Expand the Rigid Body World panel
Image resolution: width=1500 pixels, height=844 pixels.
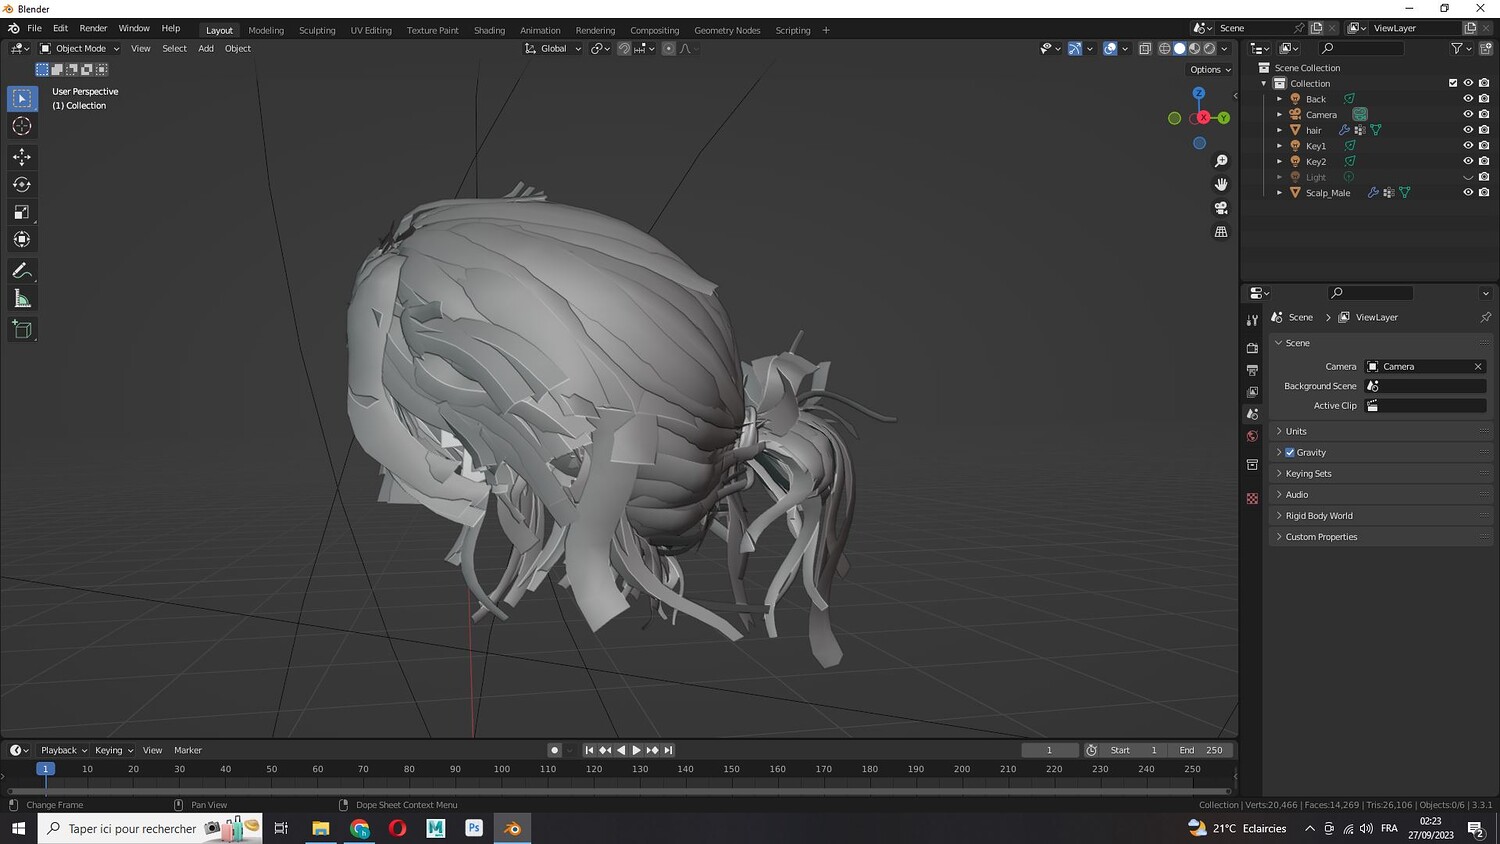[1380, 516]
